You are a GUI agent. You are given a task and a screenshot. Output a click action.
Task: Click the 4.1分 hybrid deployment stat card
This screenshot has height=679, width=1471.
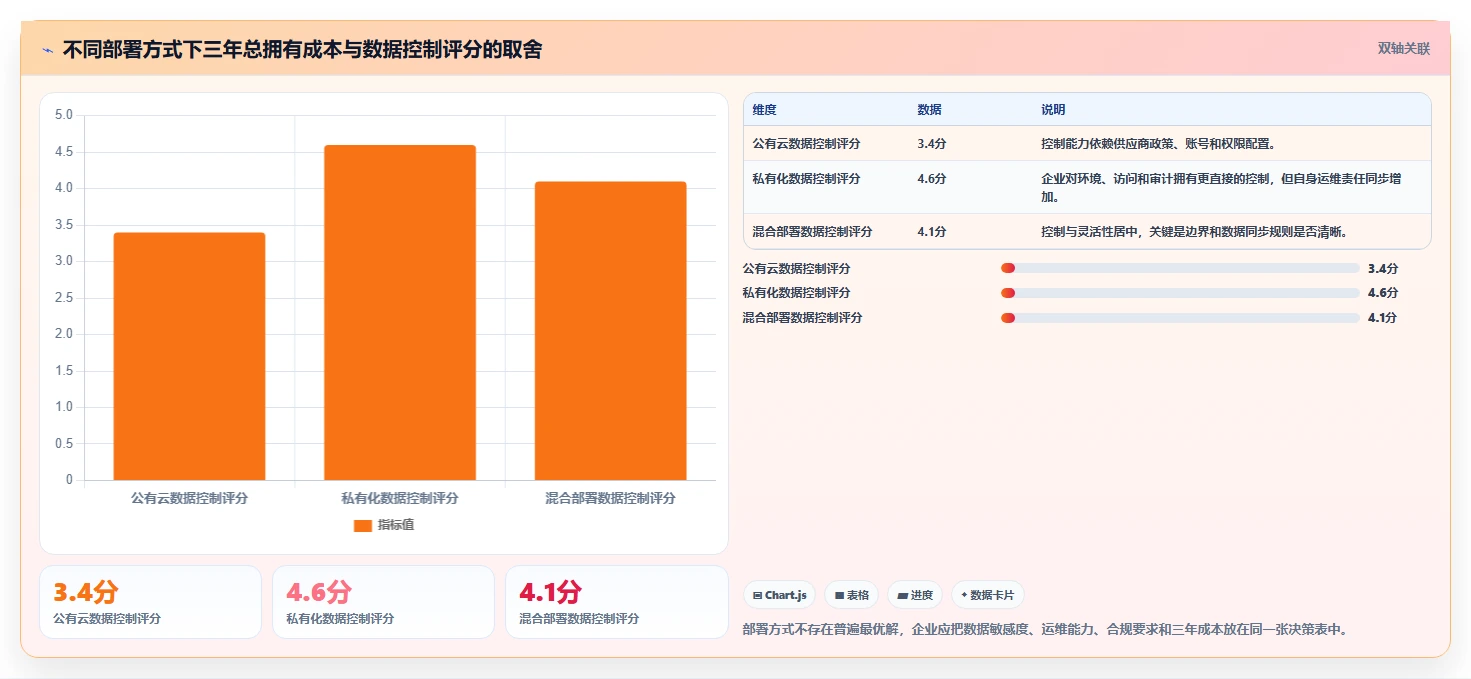(617, 602)
